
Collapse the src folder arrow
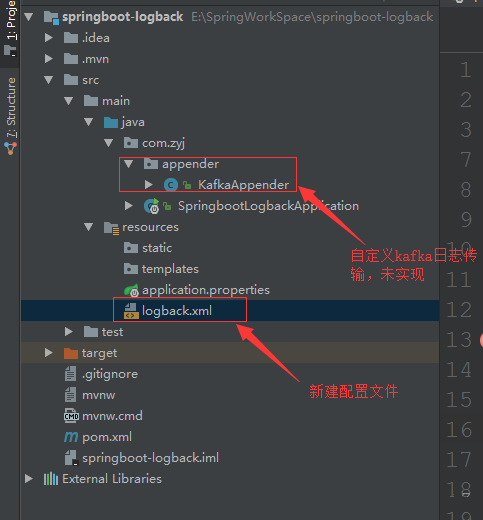[x=49, y=80]
